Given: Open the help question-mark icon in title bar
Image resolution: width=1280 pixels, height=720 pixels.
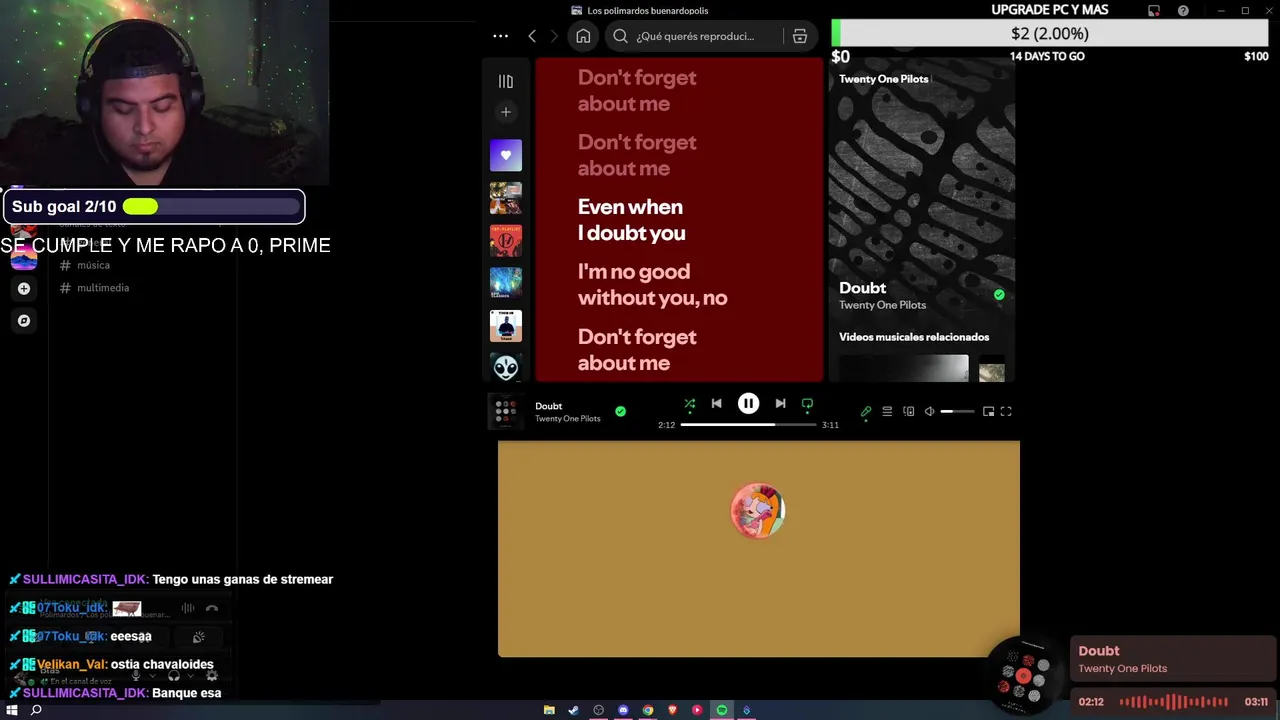Looking at the screenshot, I should pos(1184,11).
